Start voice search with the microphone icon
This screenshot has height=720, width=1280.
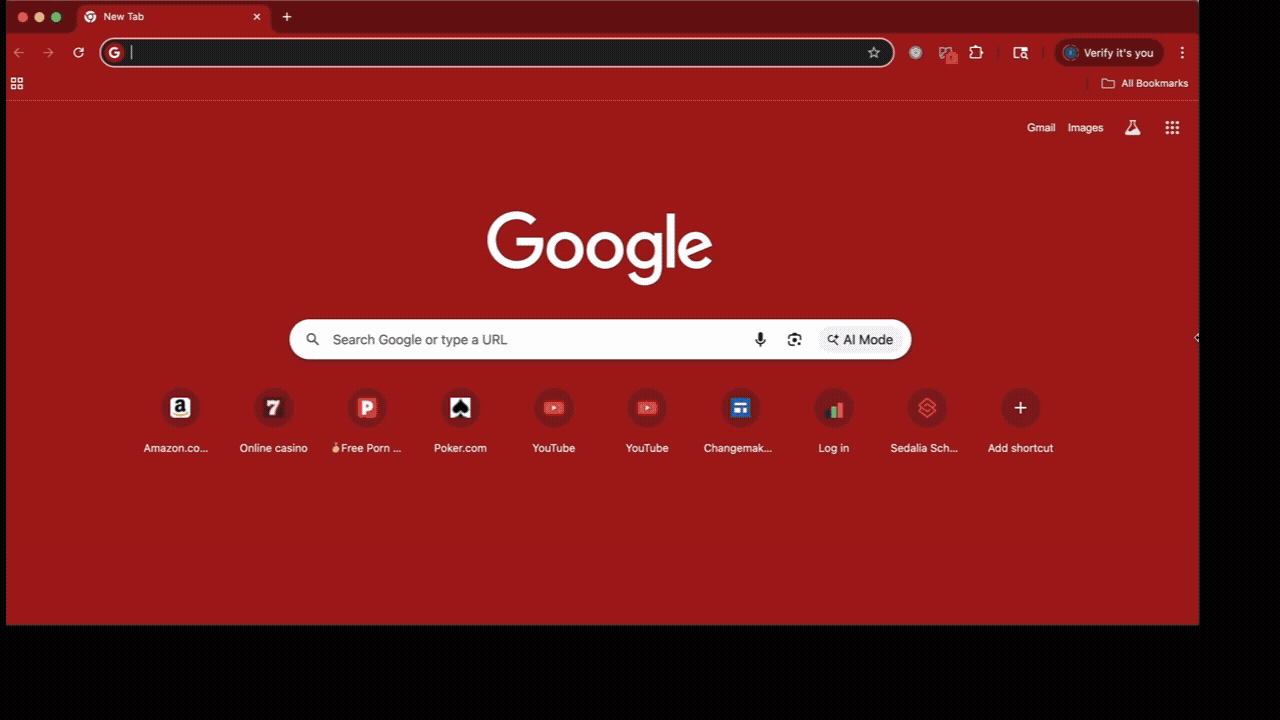coord(760,340)
